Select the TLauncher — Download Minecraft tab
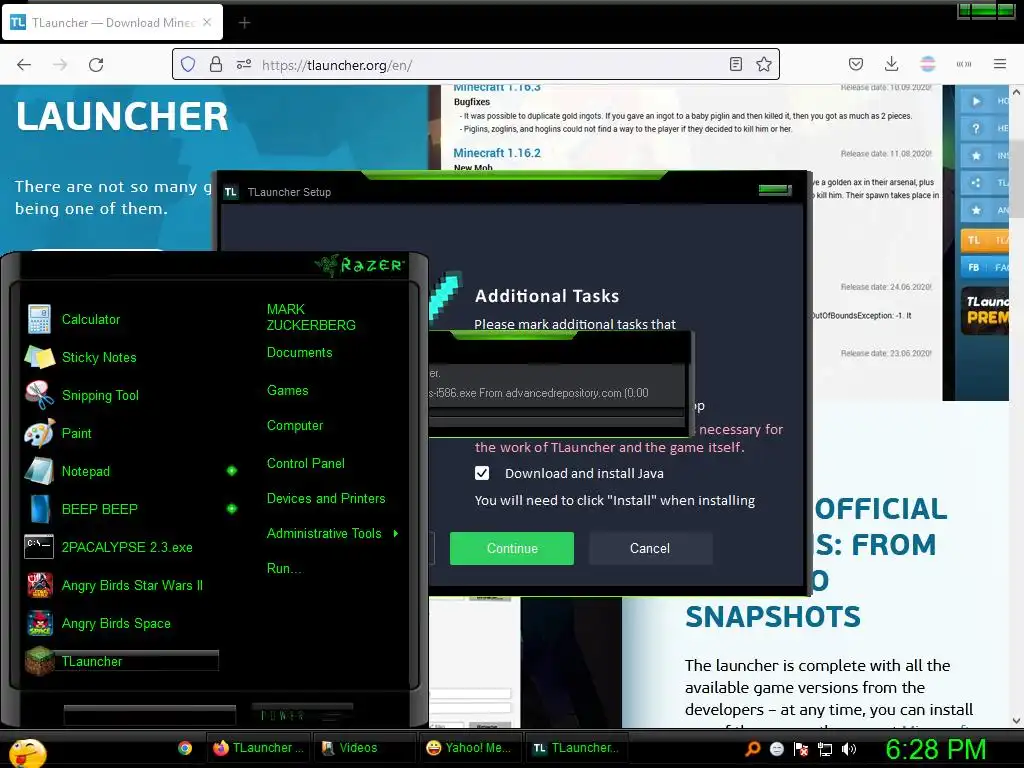Screen dimensions: 1024x768 113,22
